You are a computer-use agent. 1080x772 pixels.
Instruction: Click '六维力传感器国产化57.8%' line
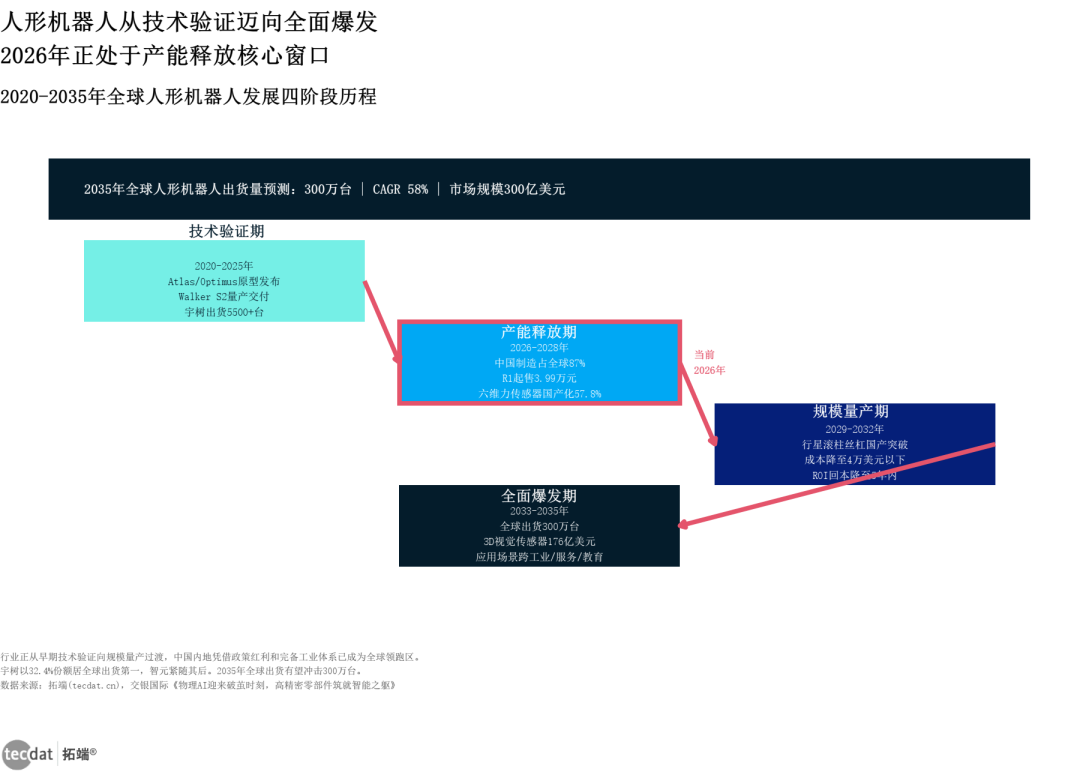pyautogui.click(x=539, y=394)
